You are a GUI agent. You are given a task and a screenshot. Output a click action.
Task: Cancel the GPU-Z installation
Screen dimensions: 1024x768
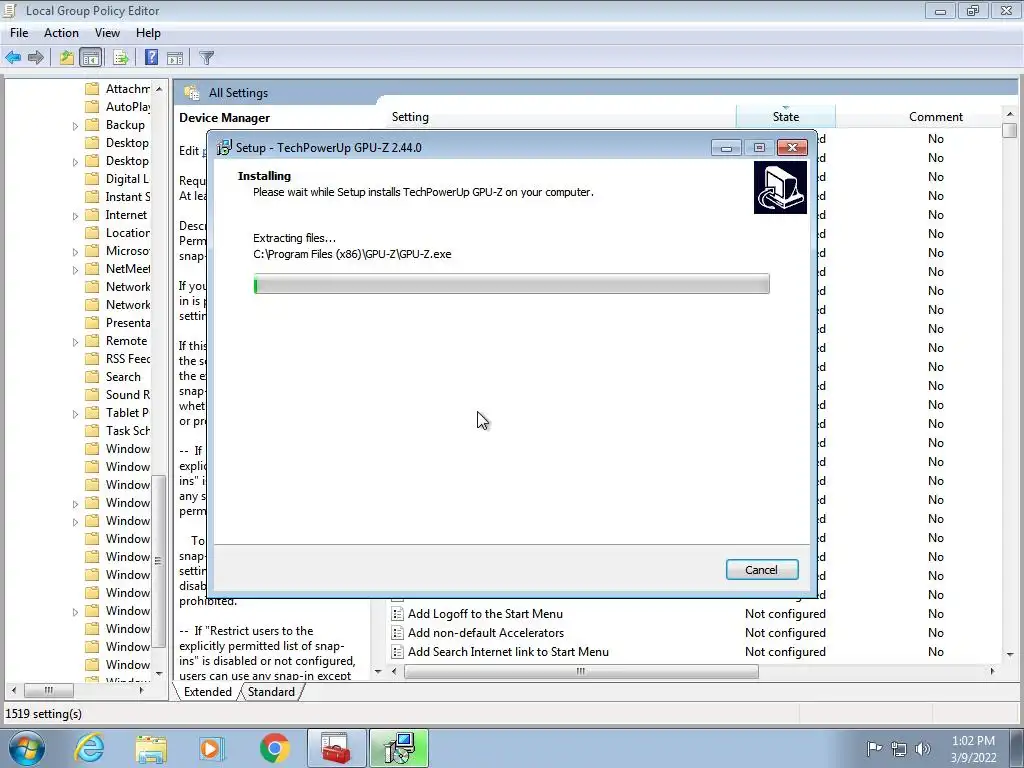coord(761,569)
